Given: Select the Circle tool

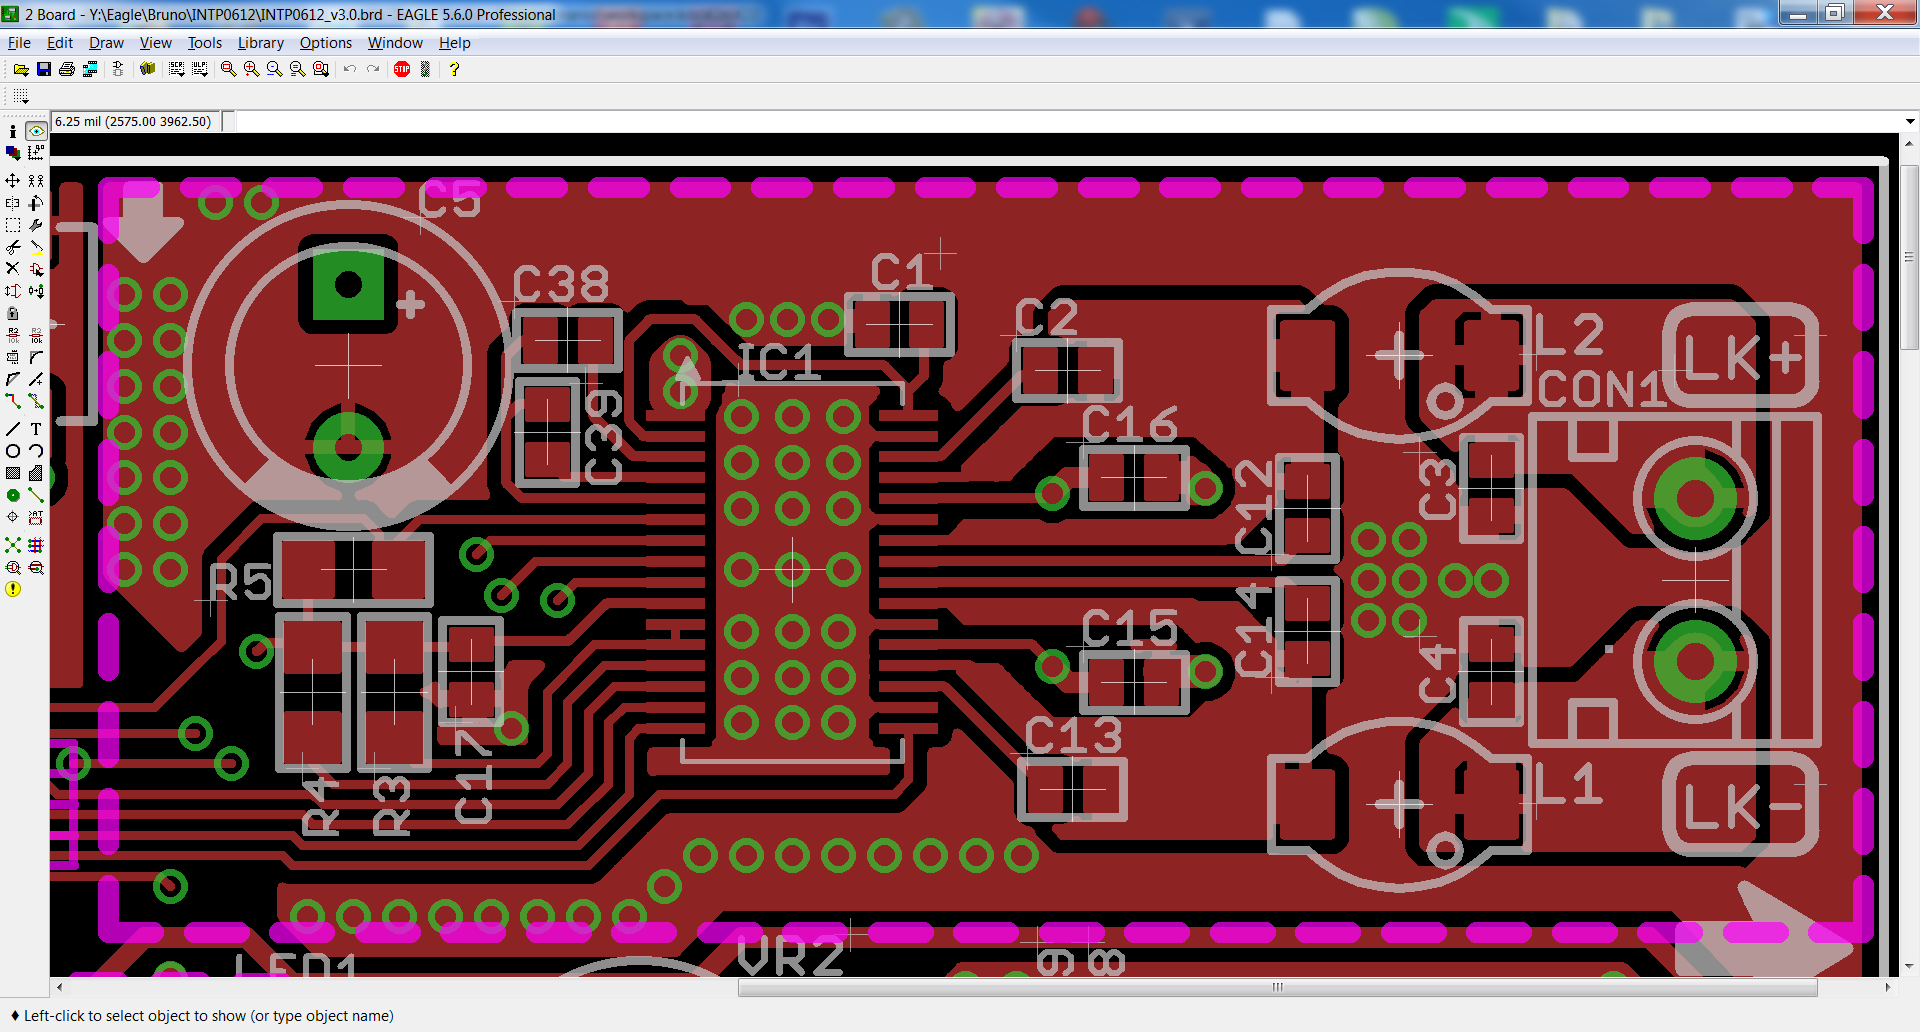Looking at the screenshot, I should 13,451.
